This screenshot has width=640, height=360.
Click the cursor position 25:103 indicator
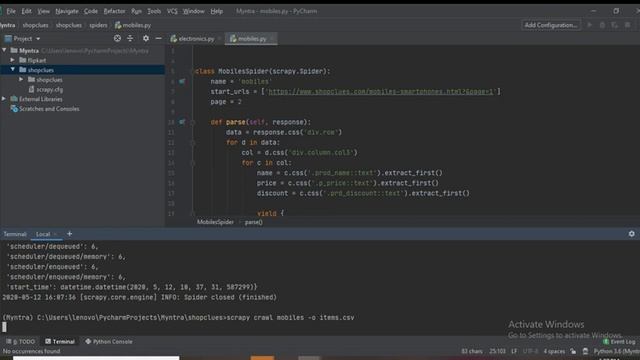[x=497, y=351]
